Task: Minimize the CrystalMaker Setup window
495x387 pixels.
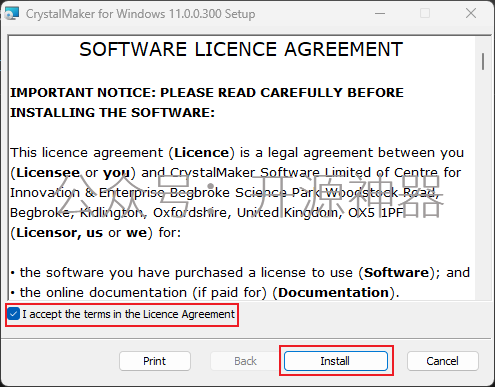Action: 380,14
